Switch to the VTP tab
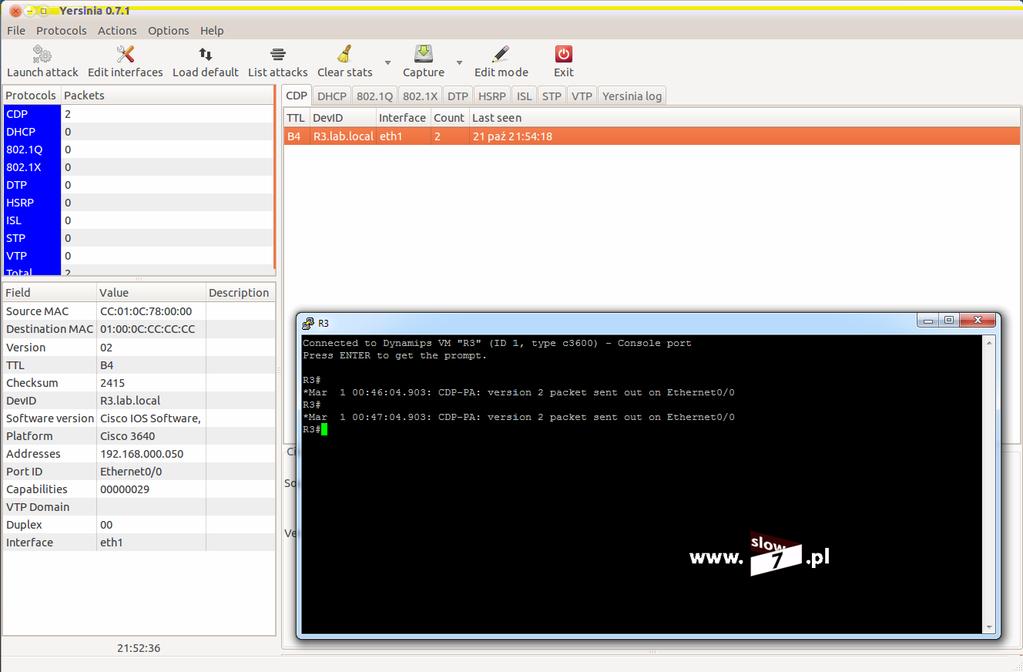Screen dimensions: 1023x672 (581, 96)
